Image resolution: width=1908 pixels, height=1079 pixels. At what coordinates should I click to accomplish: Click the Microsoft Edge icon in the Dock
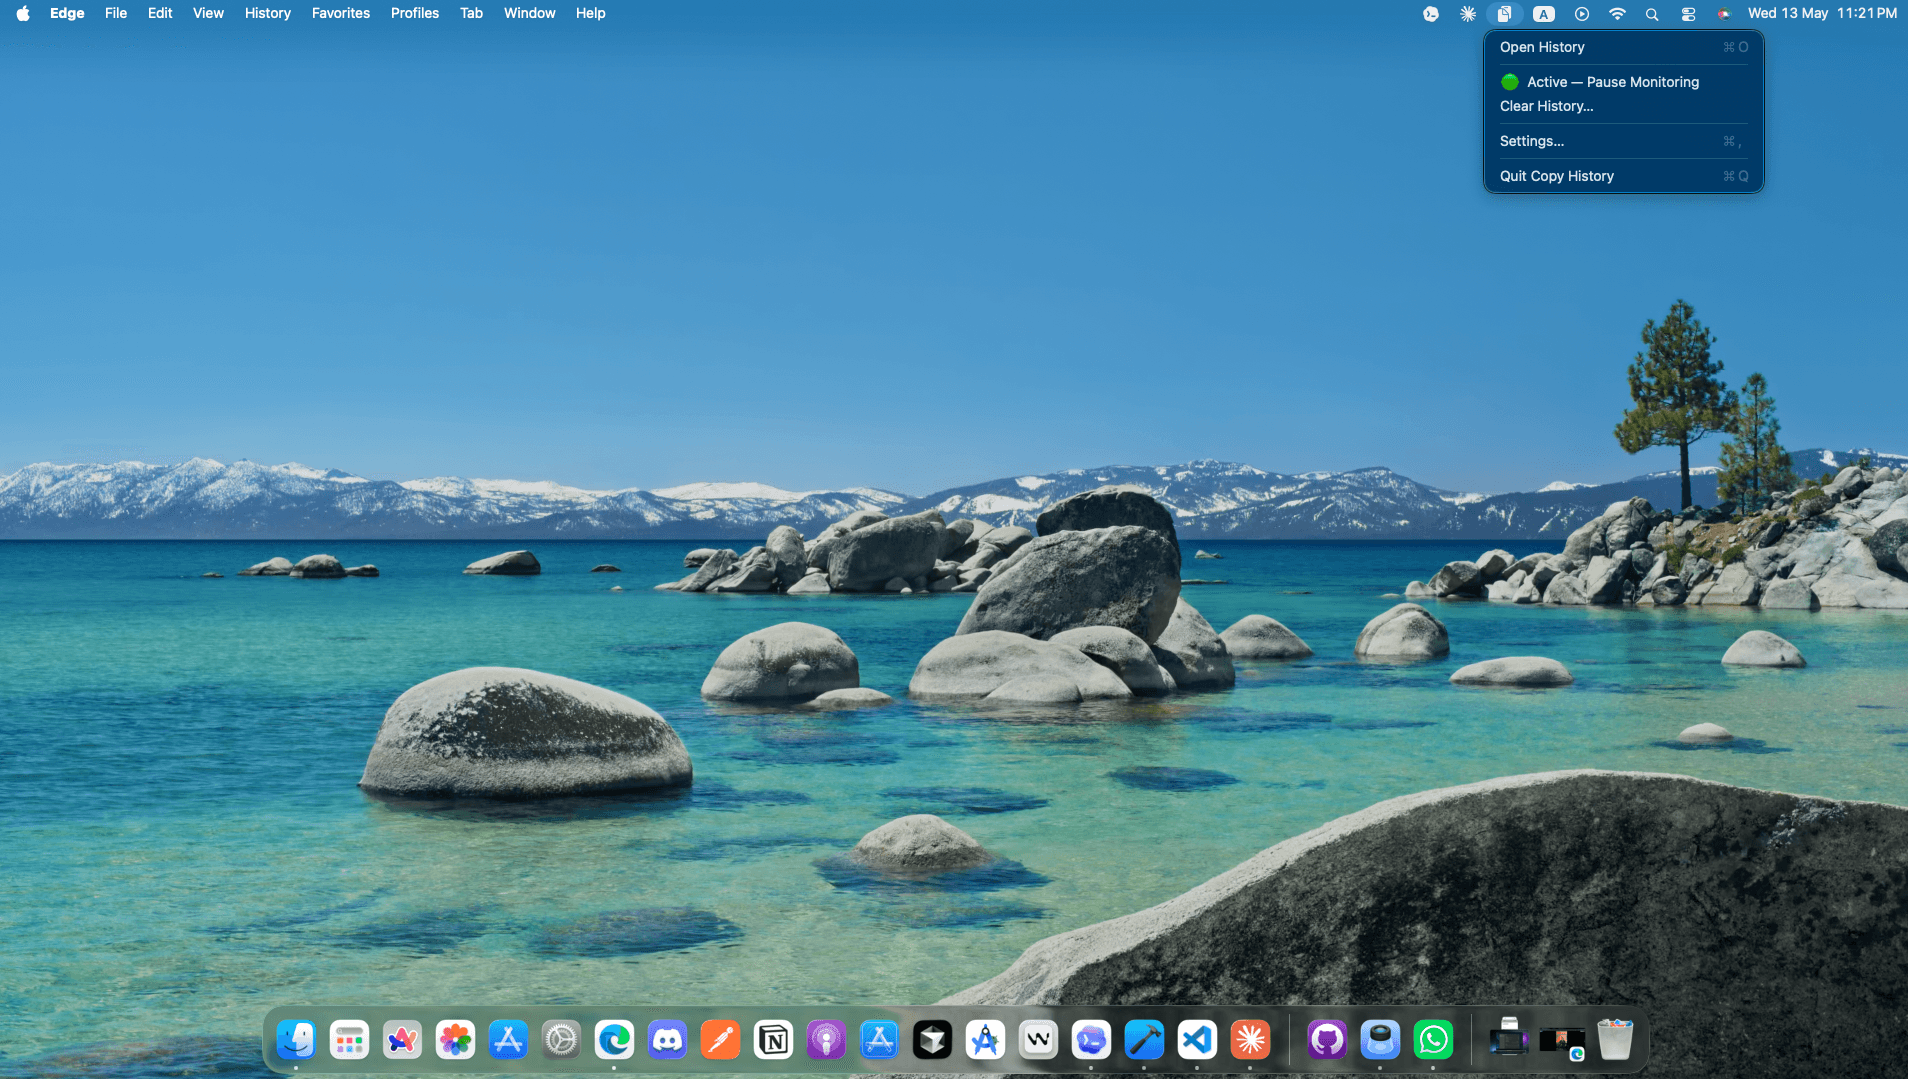[x=614, y=1040]
